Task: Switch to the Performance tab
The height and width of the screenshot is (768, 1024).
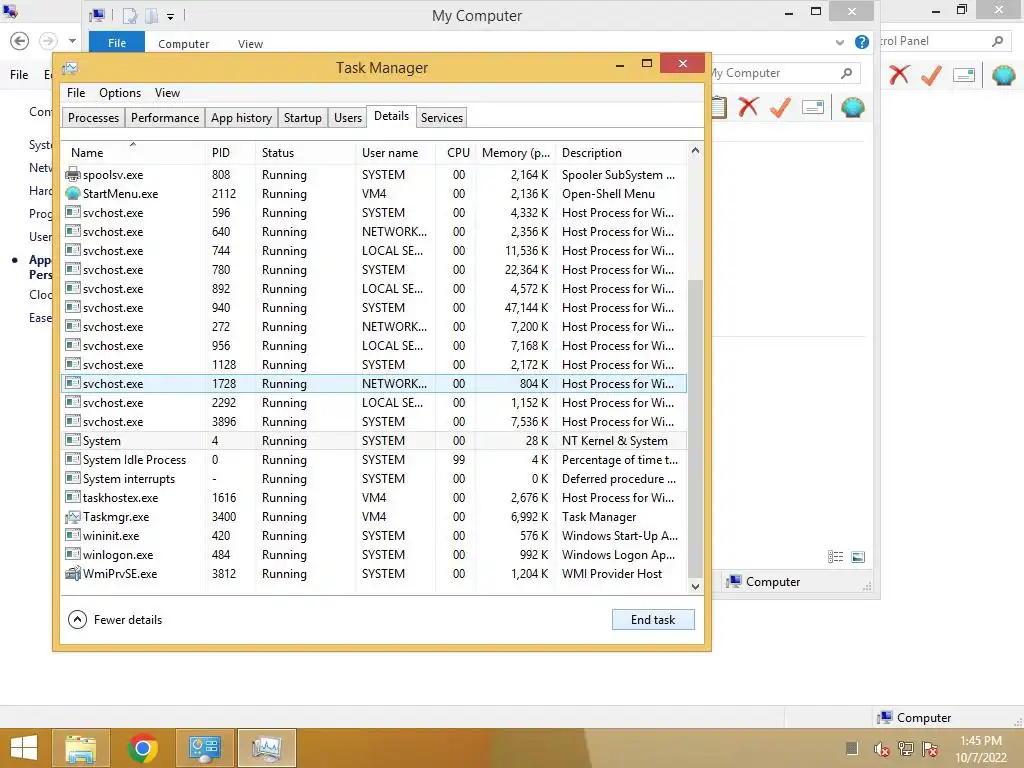Action: (165, 118)
